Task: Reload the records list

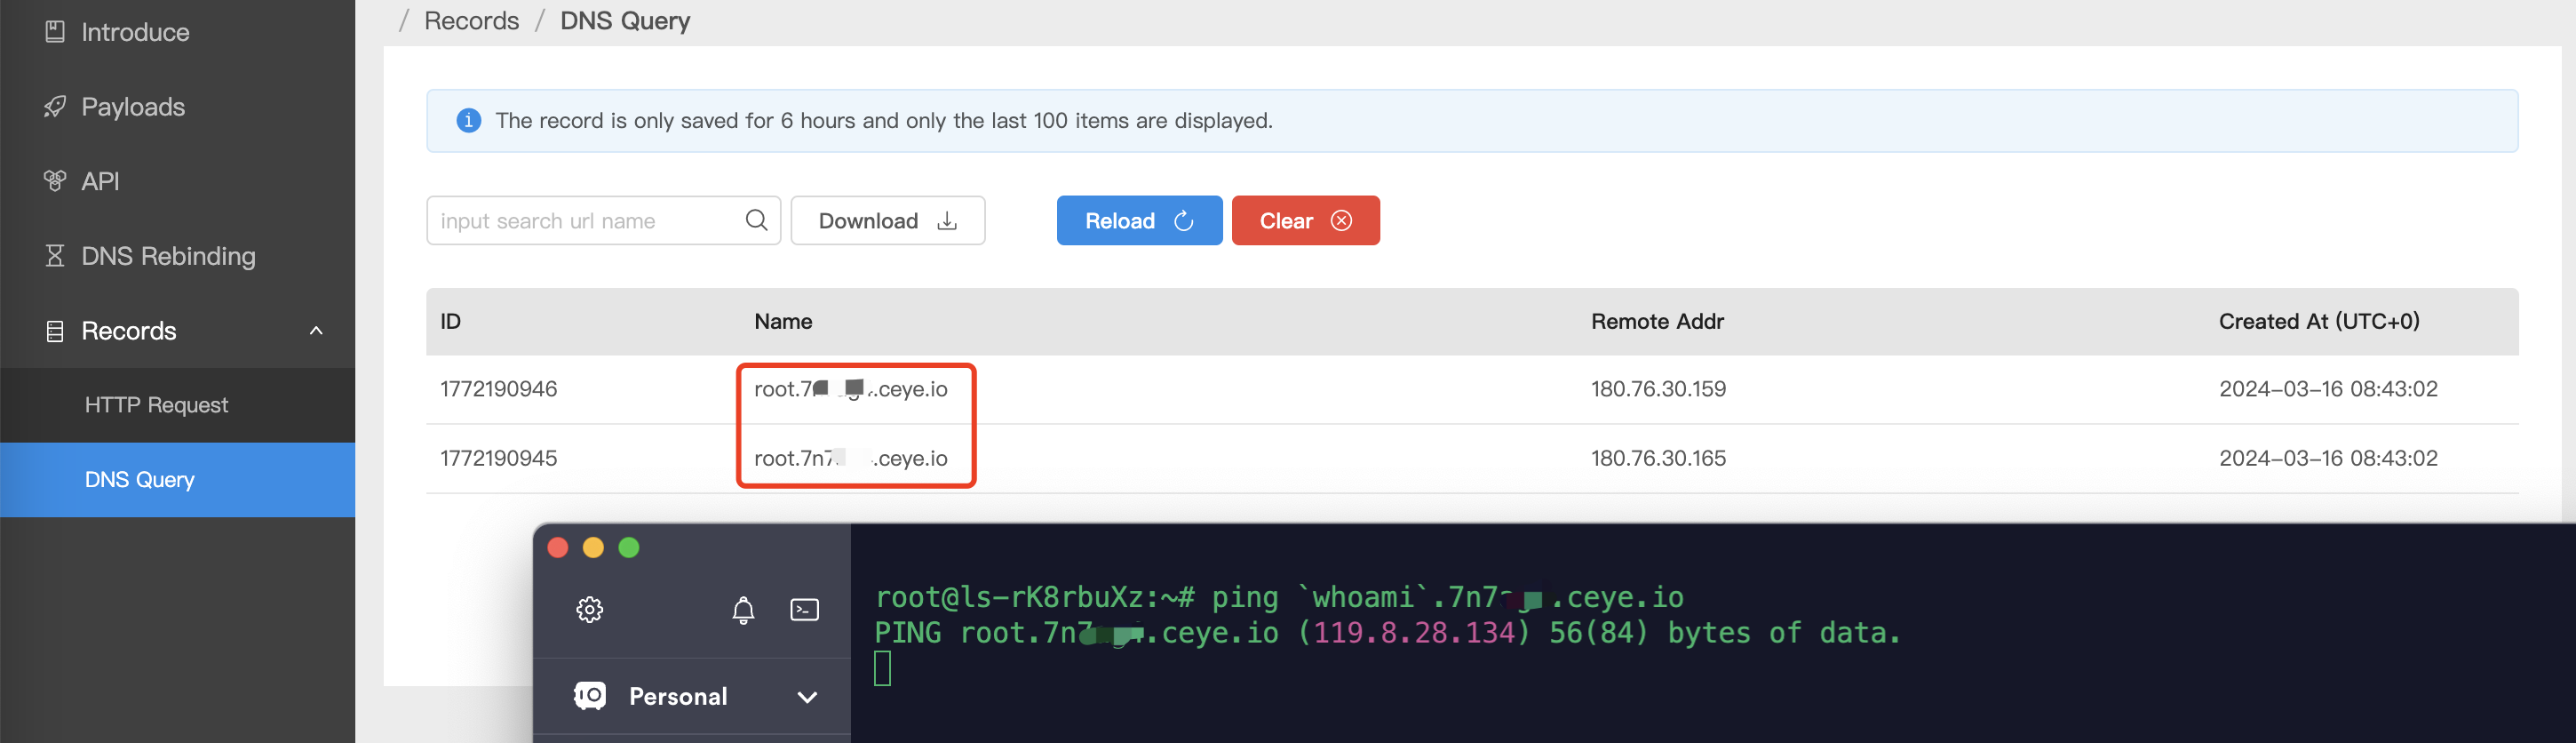Action: [x=1139, y=221]
